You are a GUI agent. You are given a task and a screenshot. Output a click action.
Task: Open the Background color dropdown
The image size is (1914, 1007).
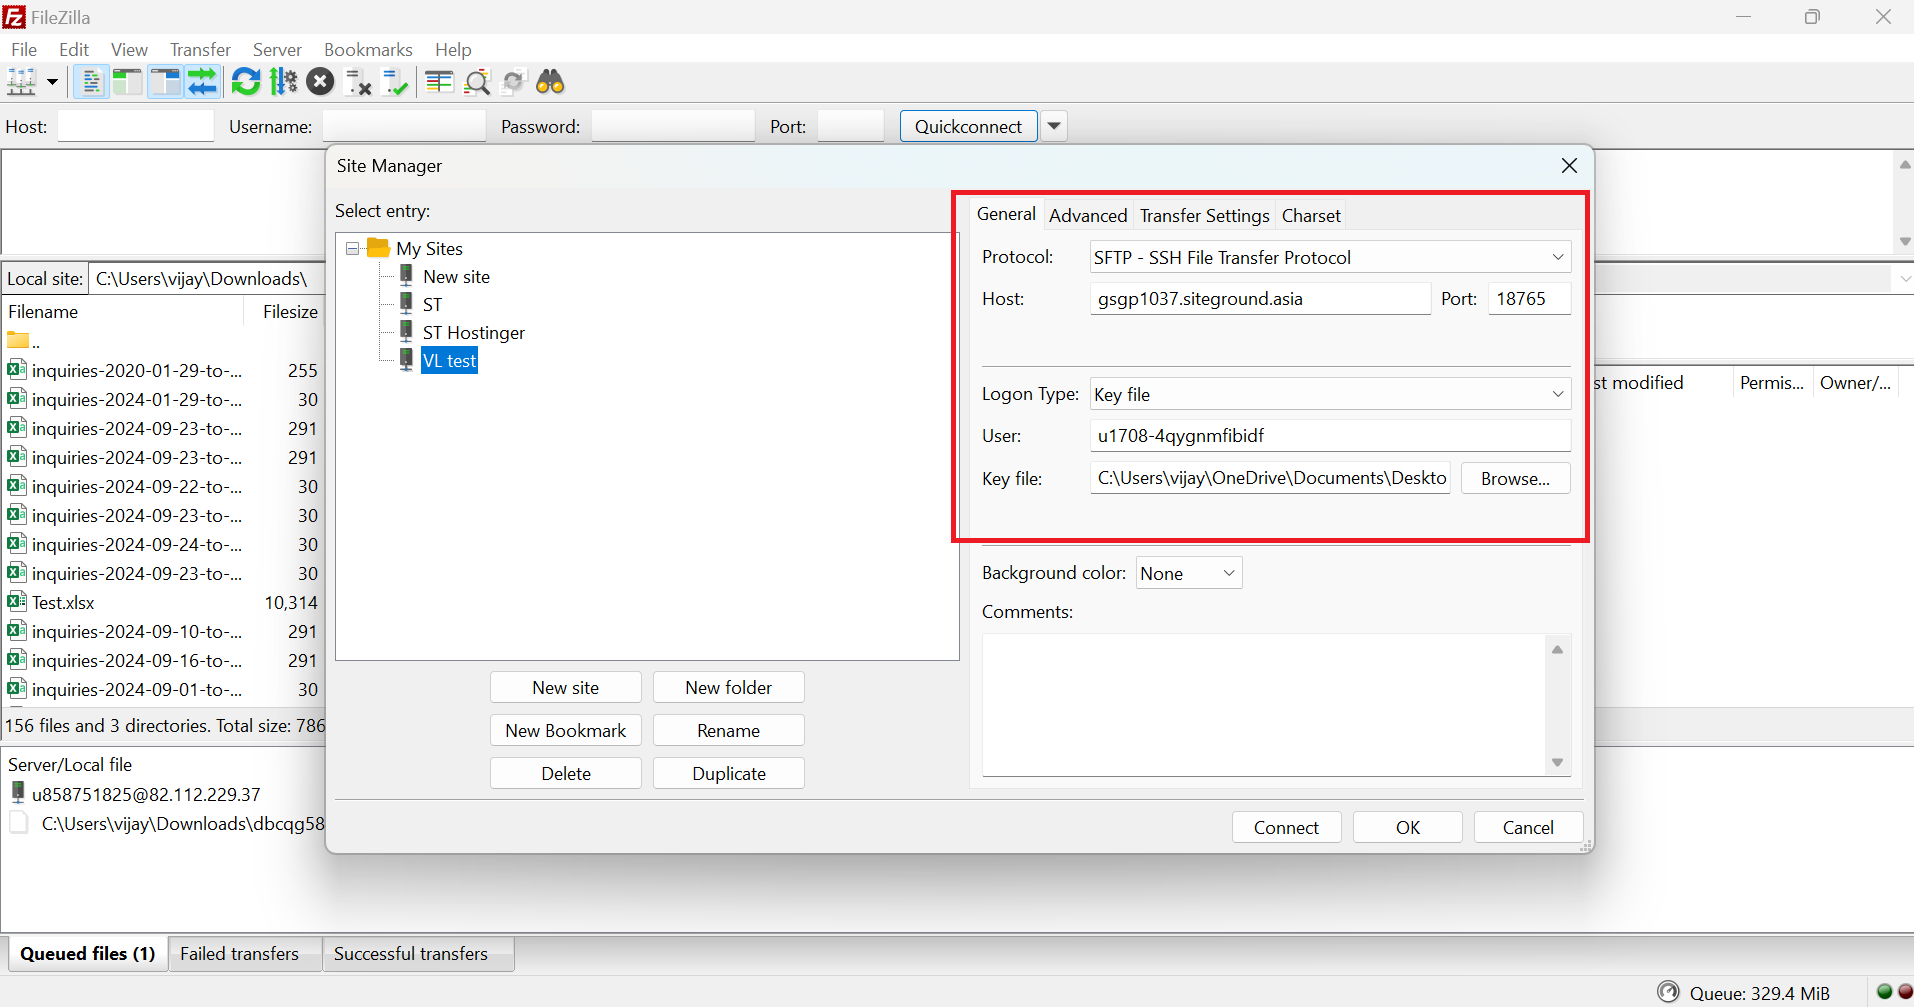[x=1188, y=574]
